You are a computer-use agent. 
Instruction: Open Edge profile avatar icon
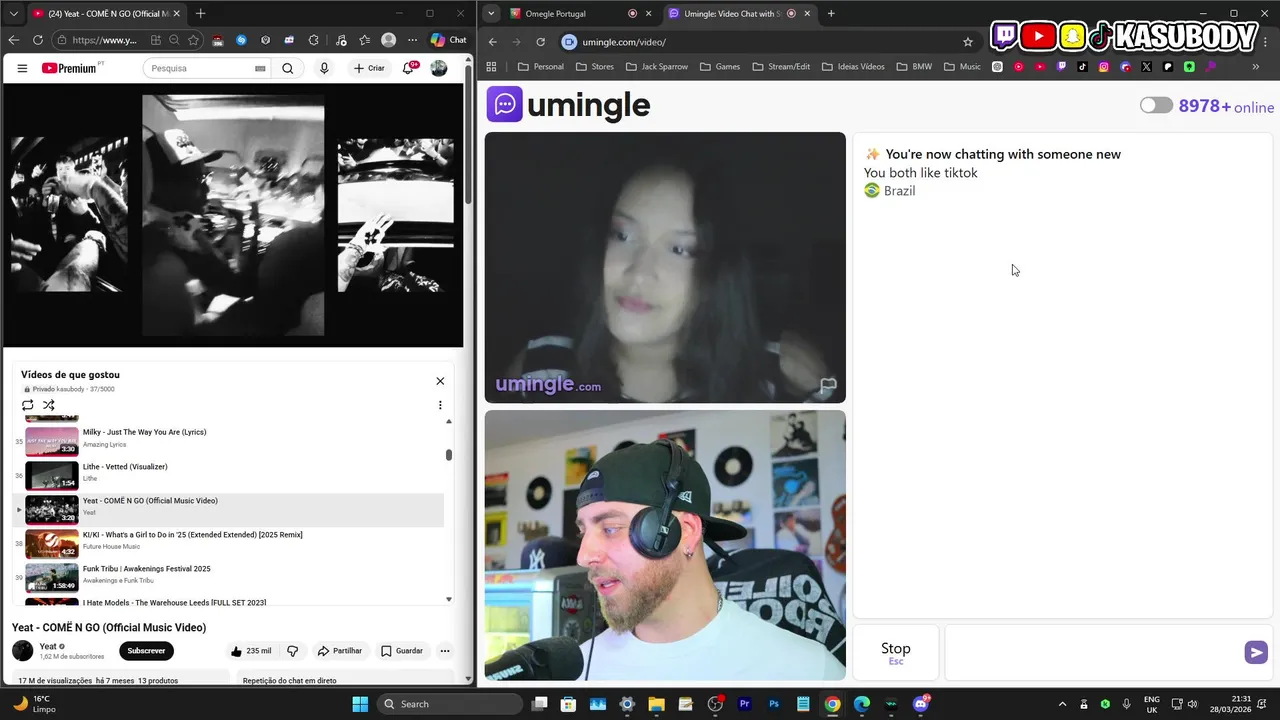pos(388,40)
